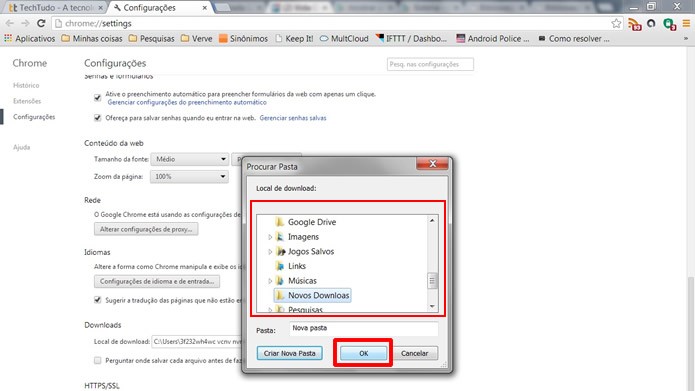Toggle suggest page translation checkbox
Viewport: 695px width, 391px height.
tap(98, 300)
